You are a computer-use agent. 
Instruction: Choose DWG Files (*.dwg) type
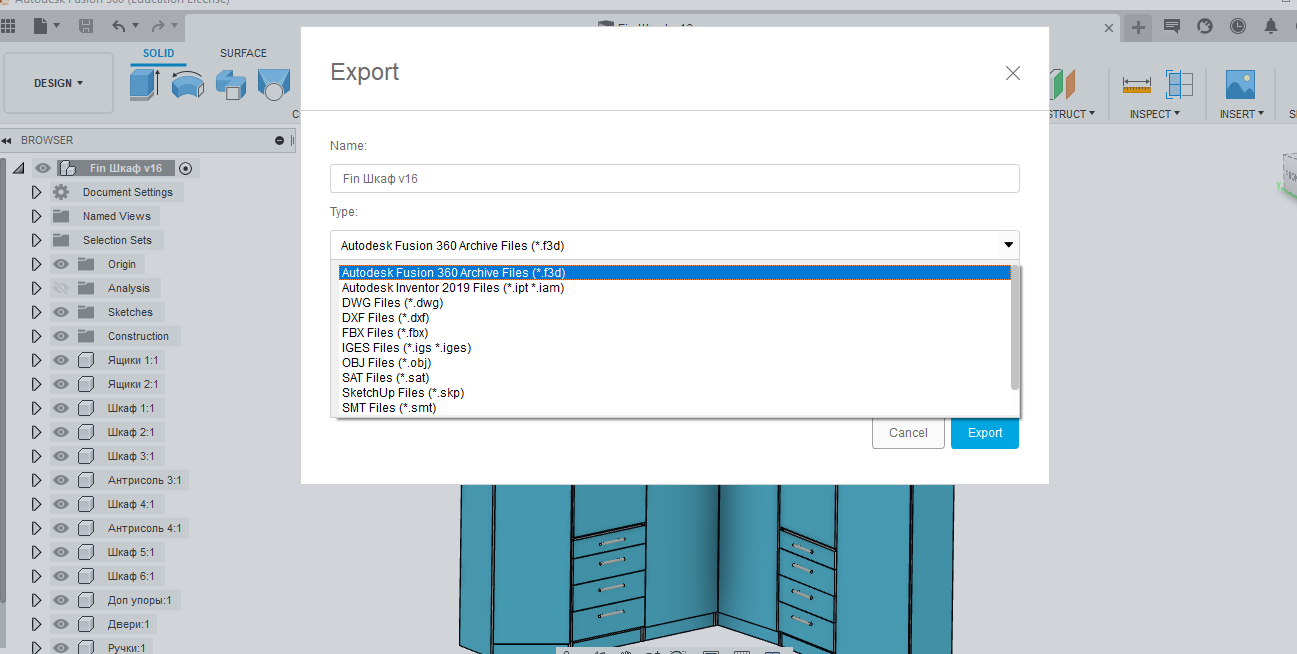pos(675,303)
